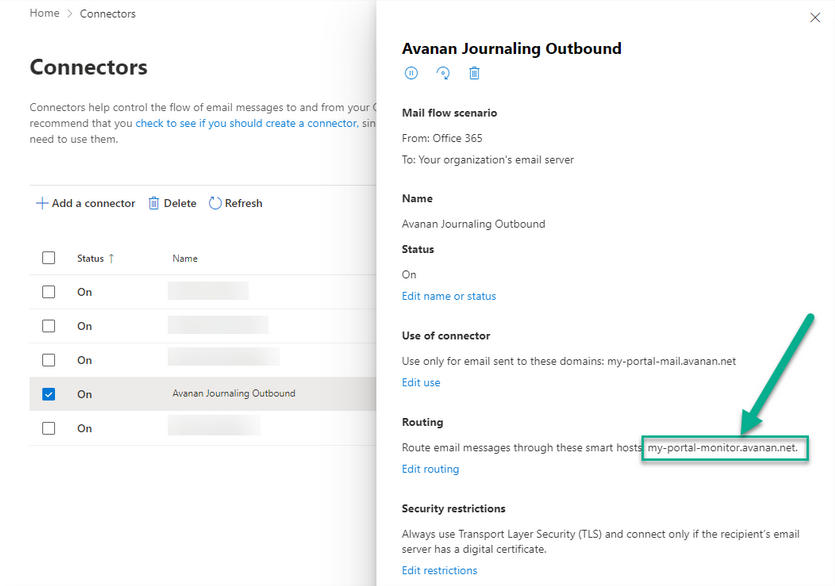Check the first connector row checkbox
This screenshot has width=835, height=586.
[48, 292]
